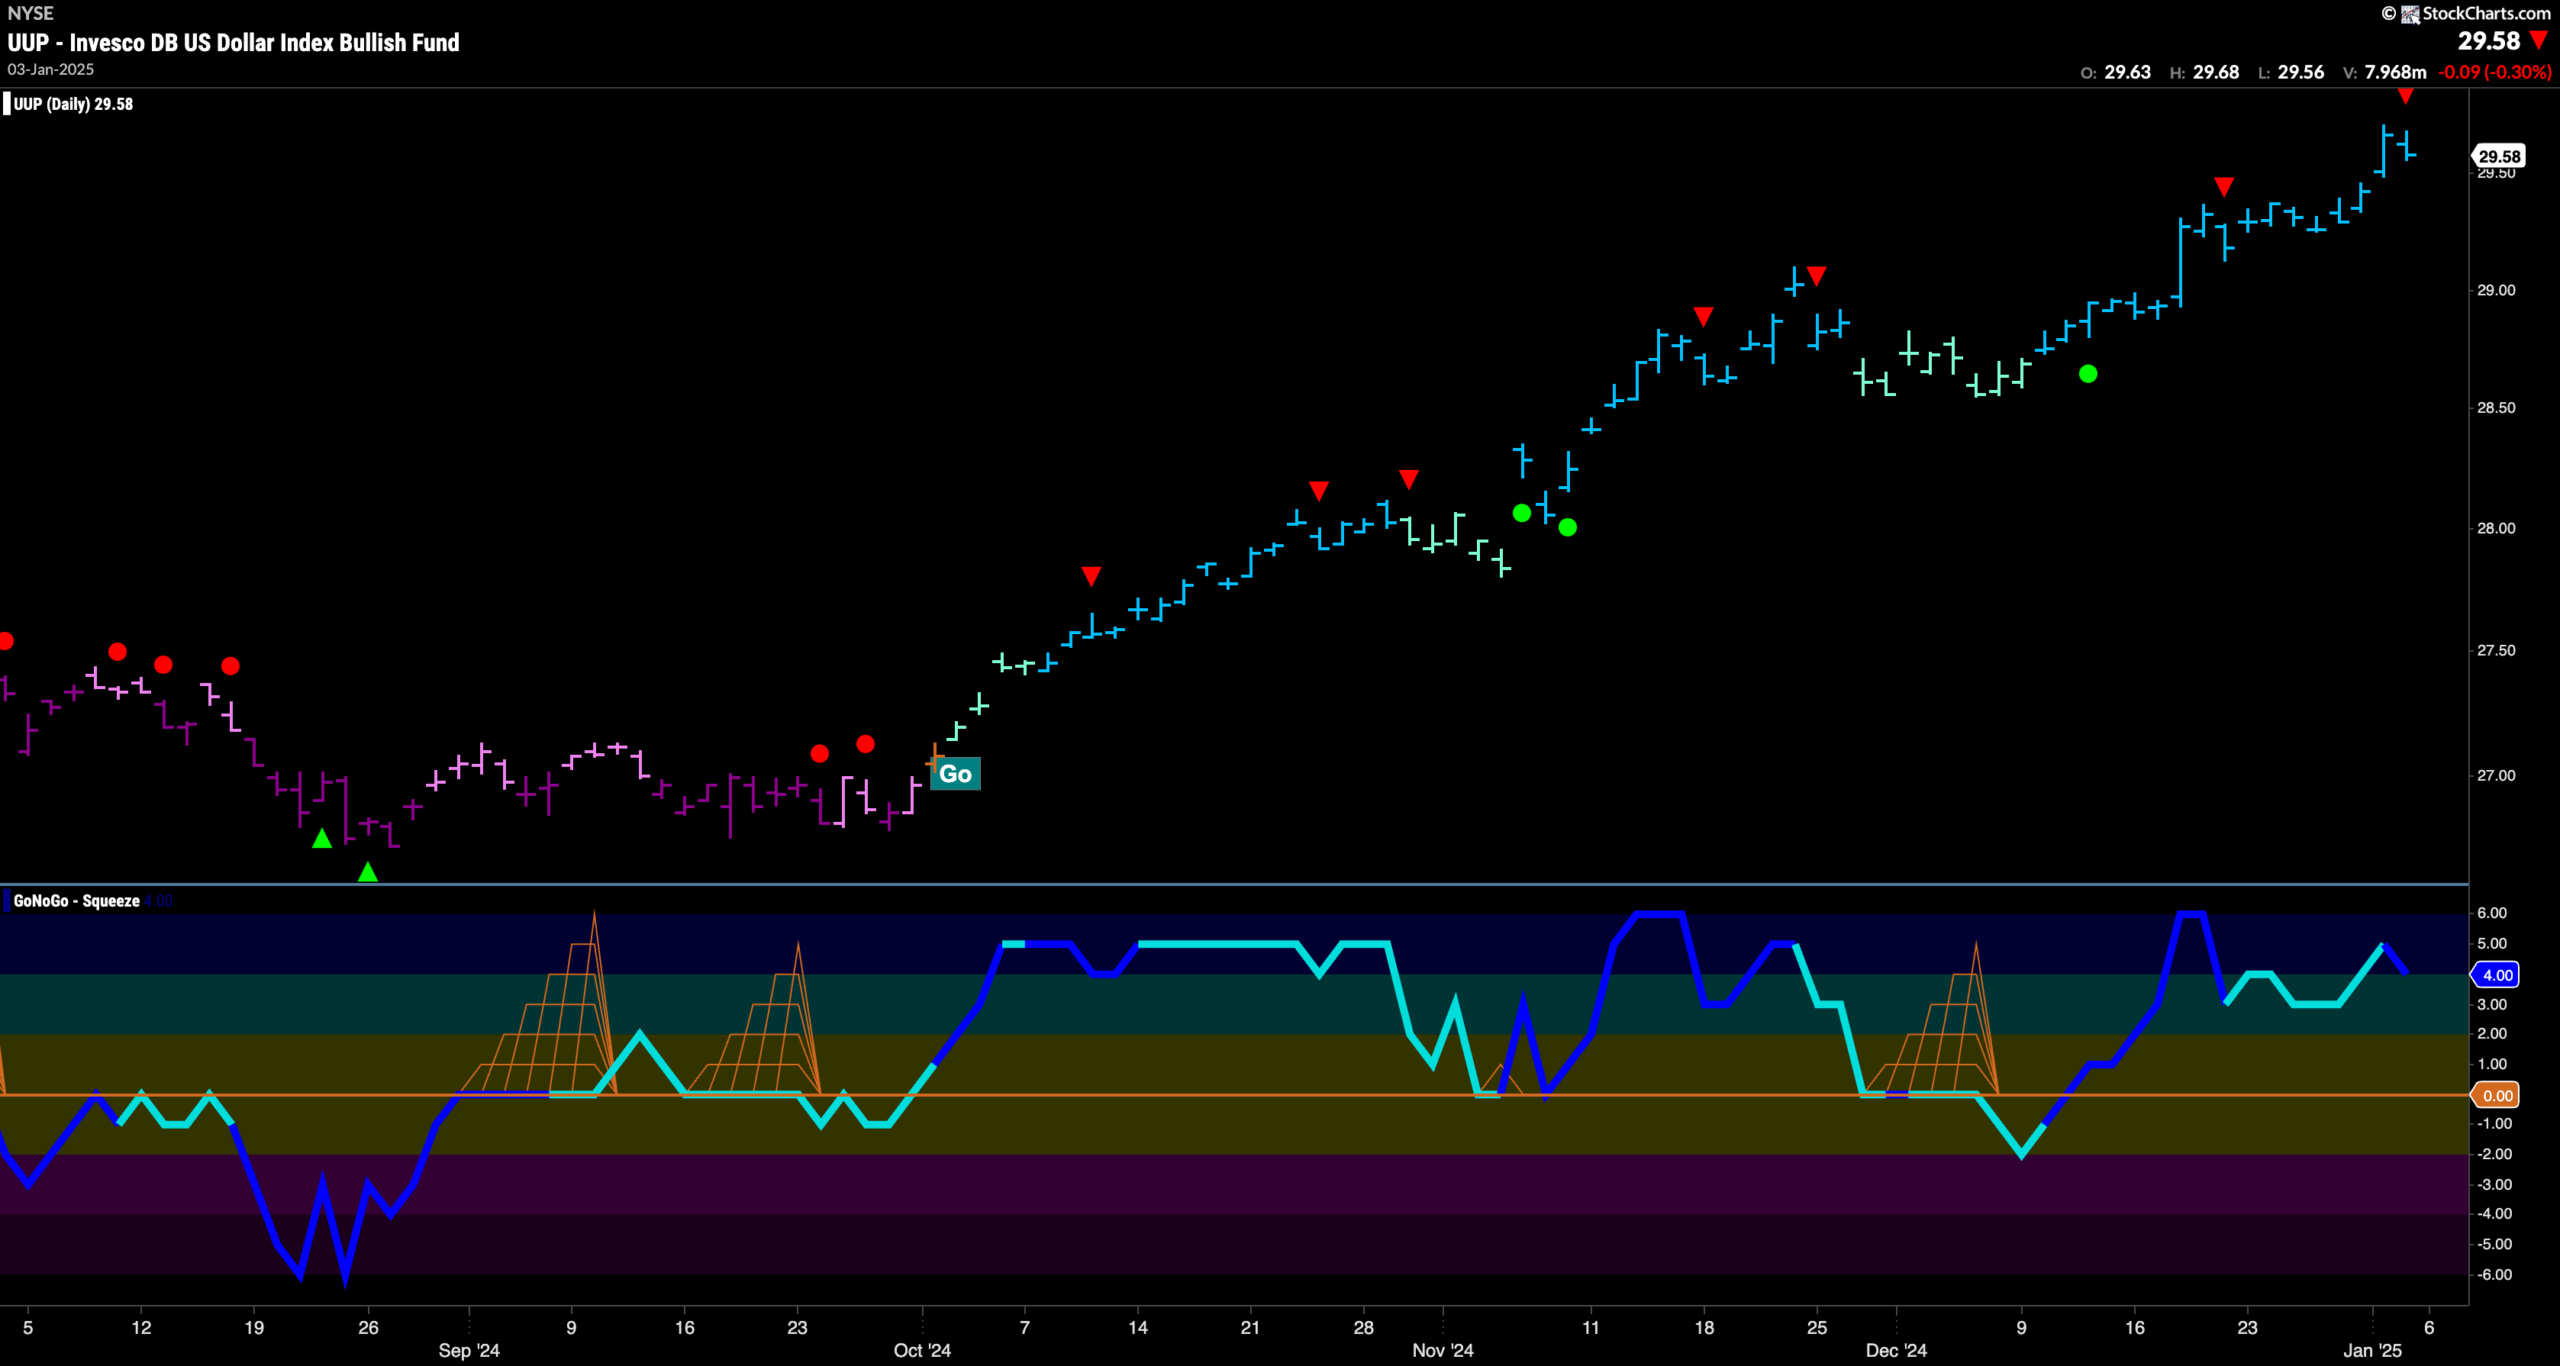2560x1366 pixels.
Task: Click the 29.58 current price tag on axis
Action: (2498, 156)
